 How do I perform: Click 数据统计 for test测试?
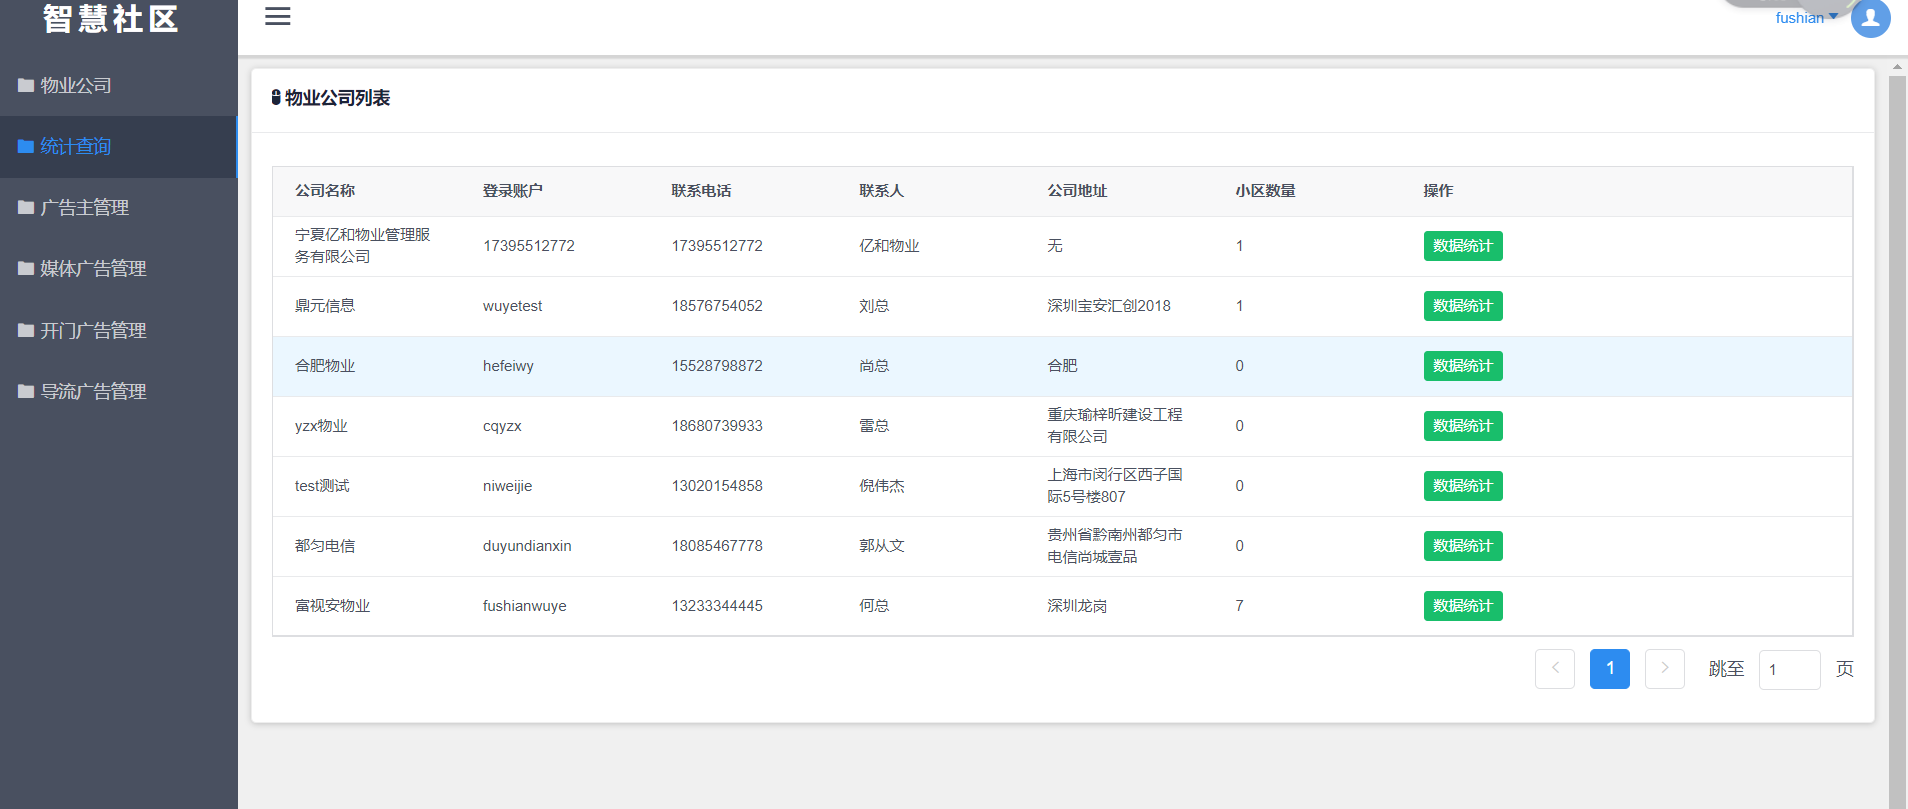[x=1463, y=486]
